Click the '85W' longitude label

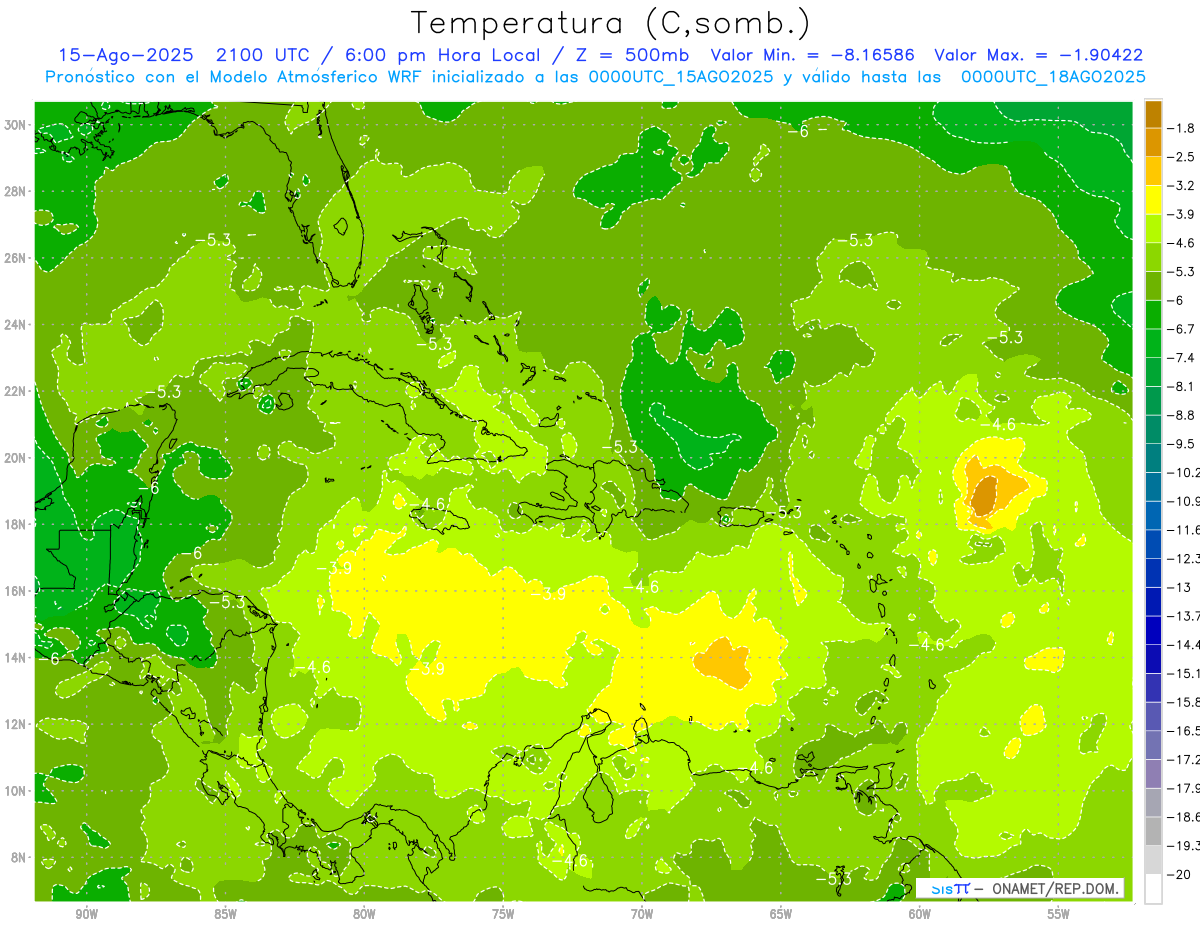tap(225, 914)
